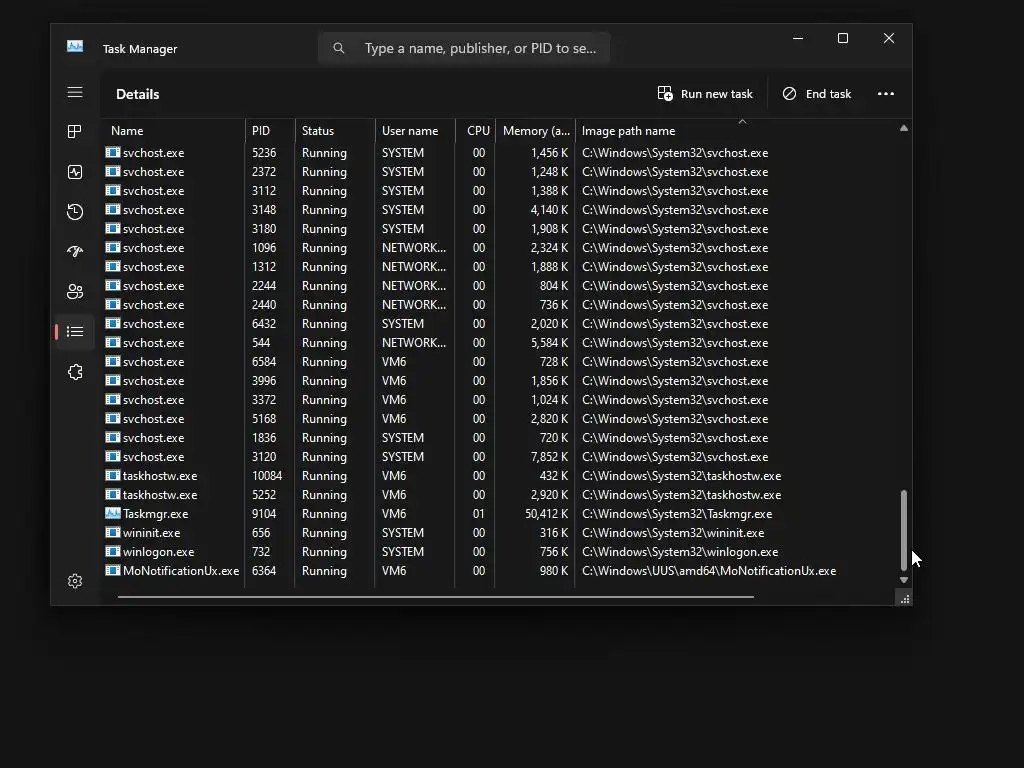
Task: Select svchost.exe with PID 1096
Action: 500,248
